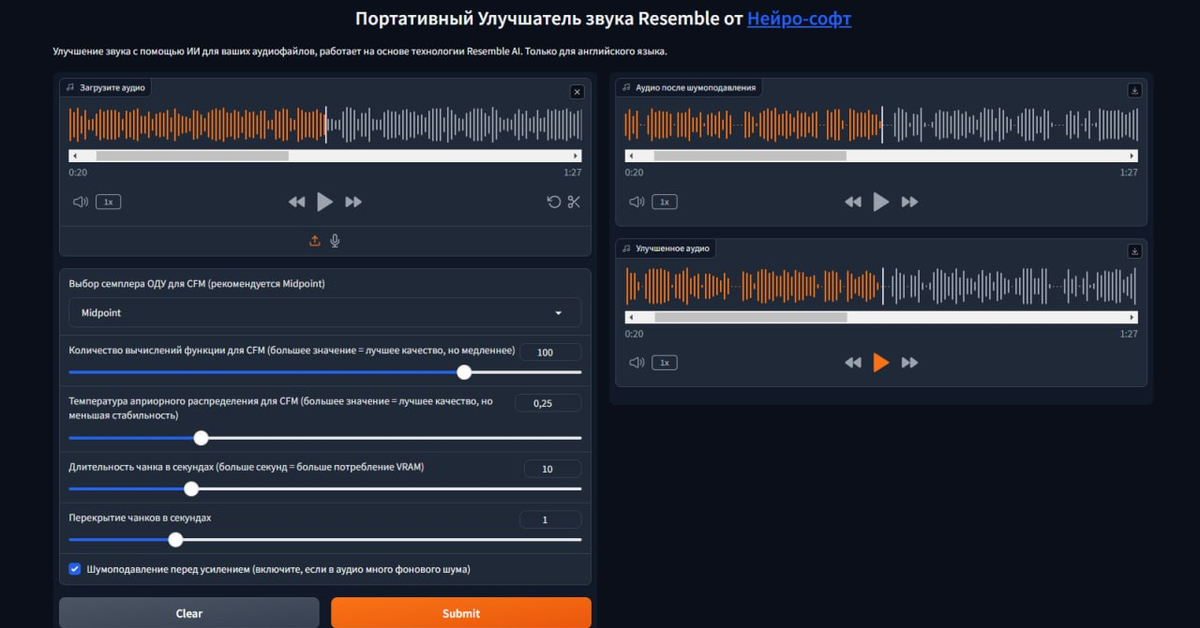Click the chunk overlap slider handle
1200x628 pixels.
176,540
